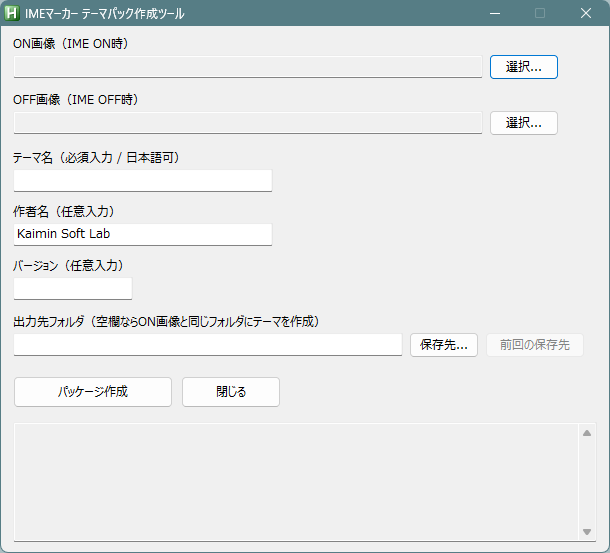This screenshot has width=610, height=553.
Task: Click the 前回の保存先 button
Action: point(535,345)
